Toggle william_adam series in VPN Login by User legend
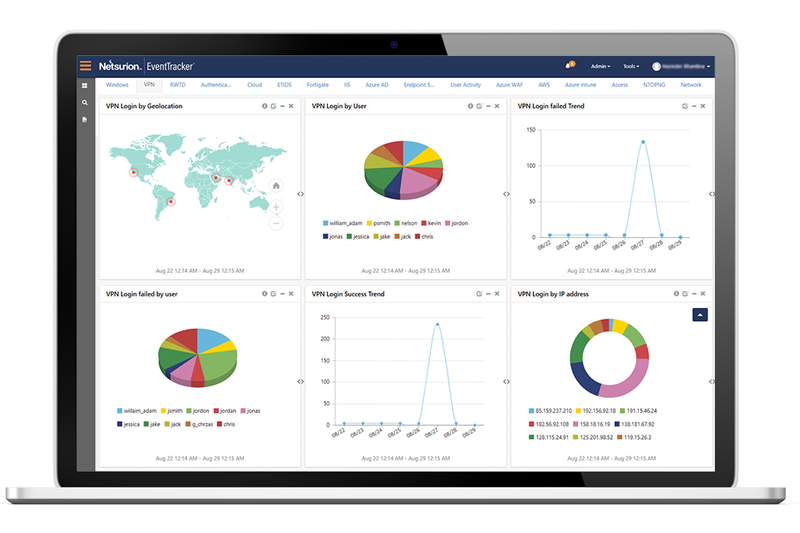Screen dimensions: 800x533 click(342, 223)
